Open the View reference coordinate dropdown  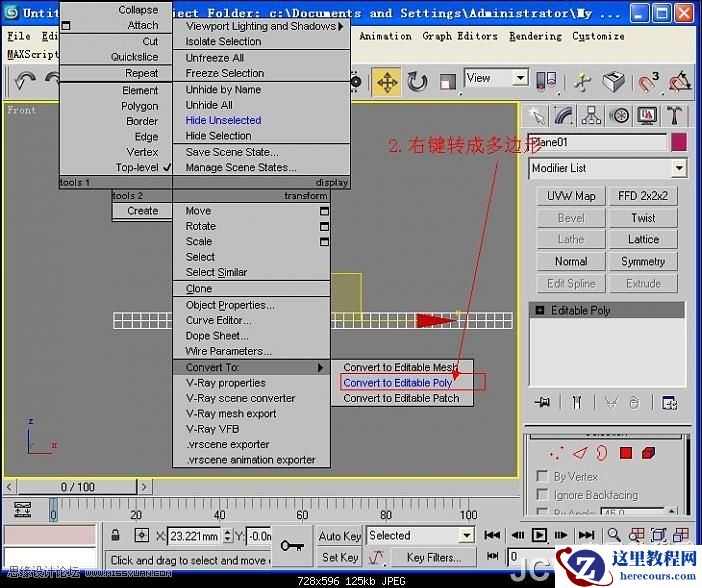point(497,78)
